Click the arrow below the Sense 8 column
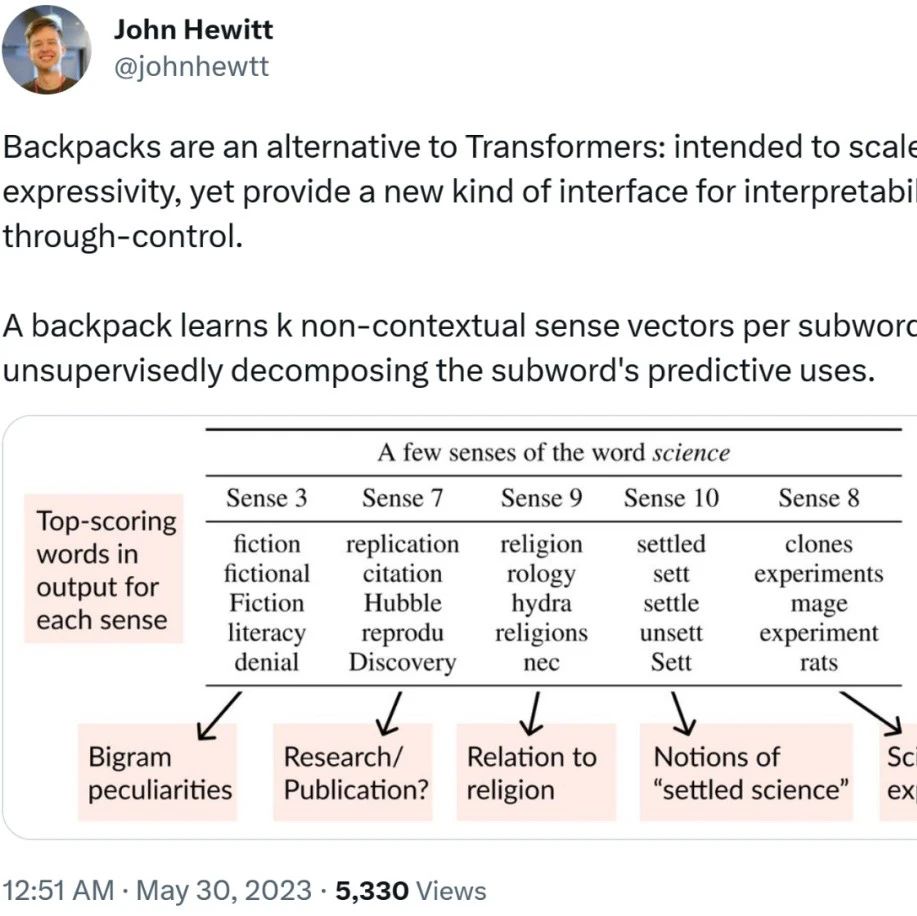Screen dimensions: 917x916 pyautogui.click(x=871, y=713)
